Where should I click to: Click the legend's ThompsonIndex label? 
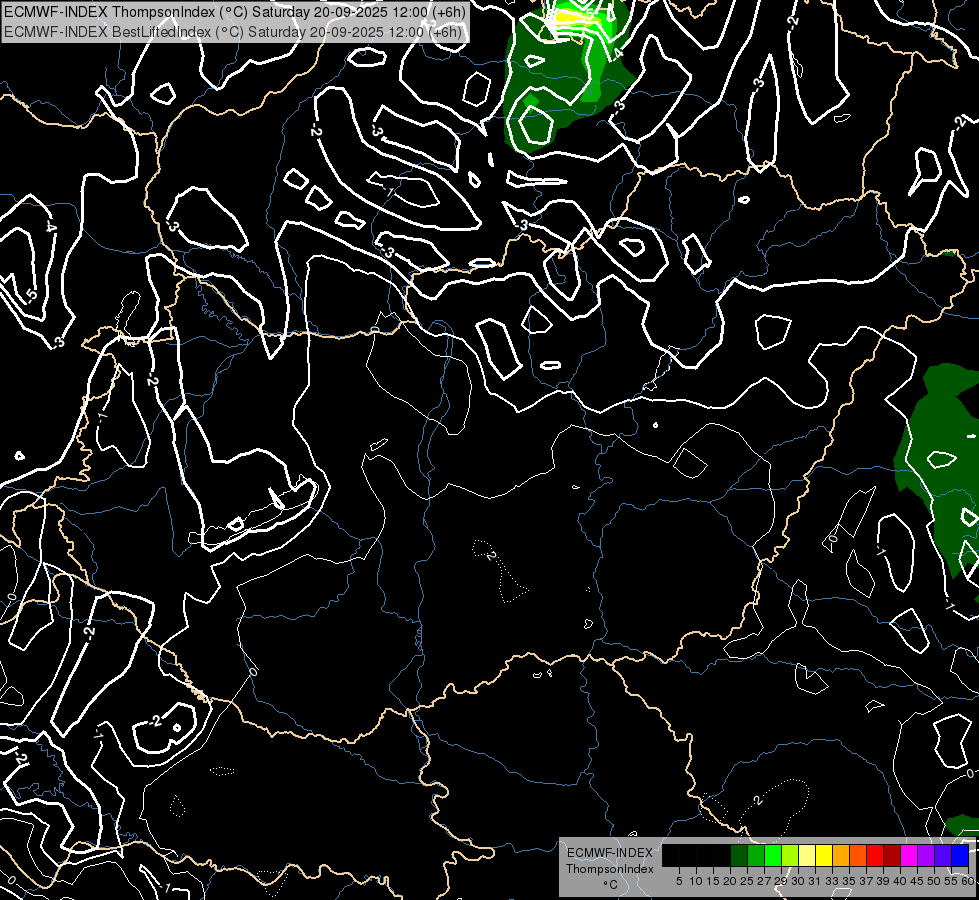(x=610, y=869)
